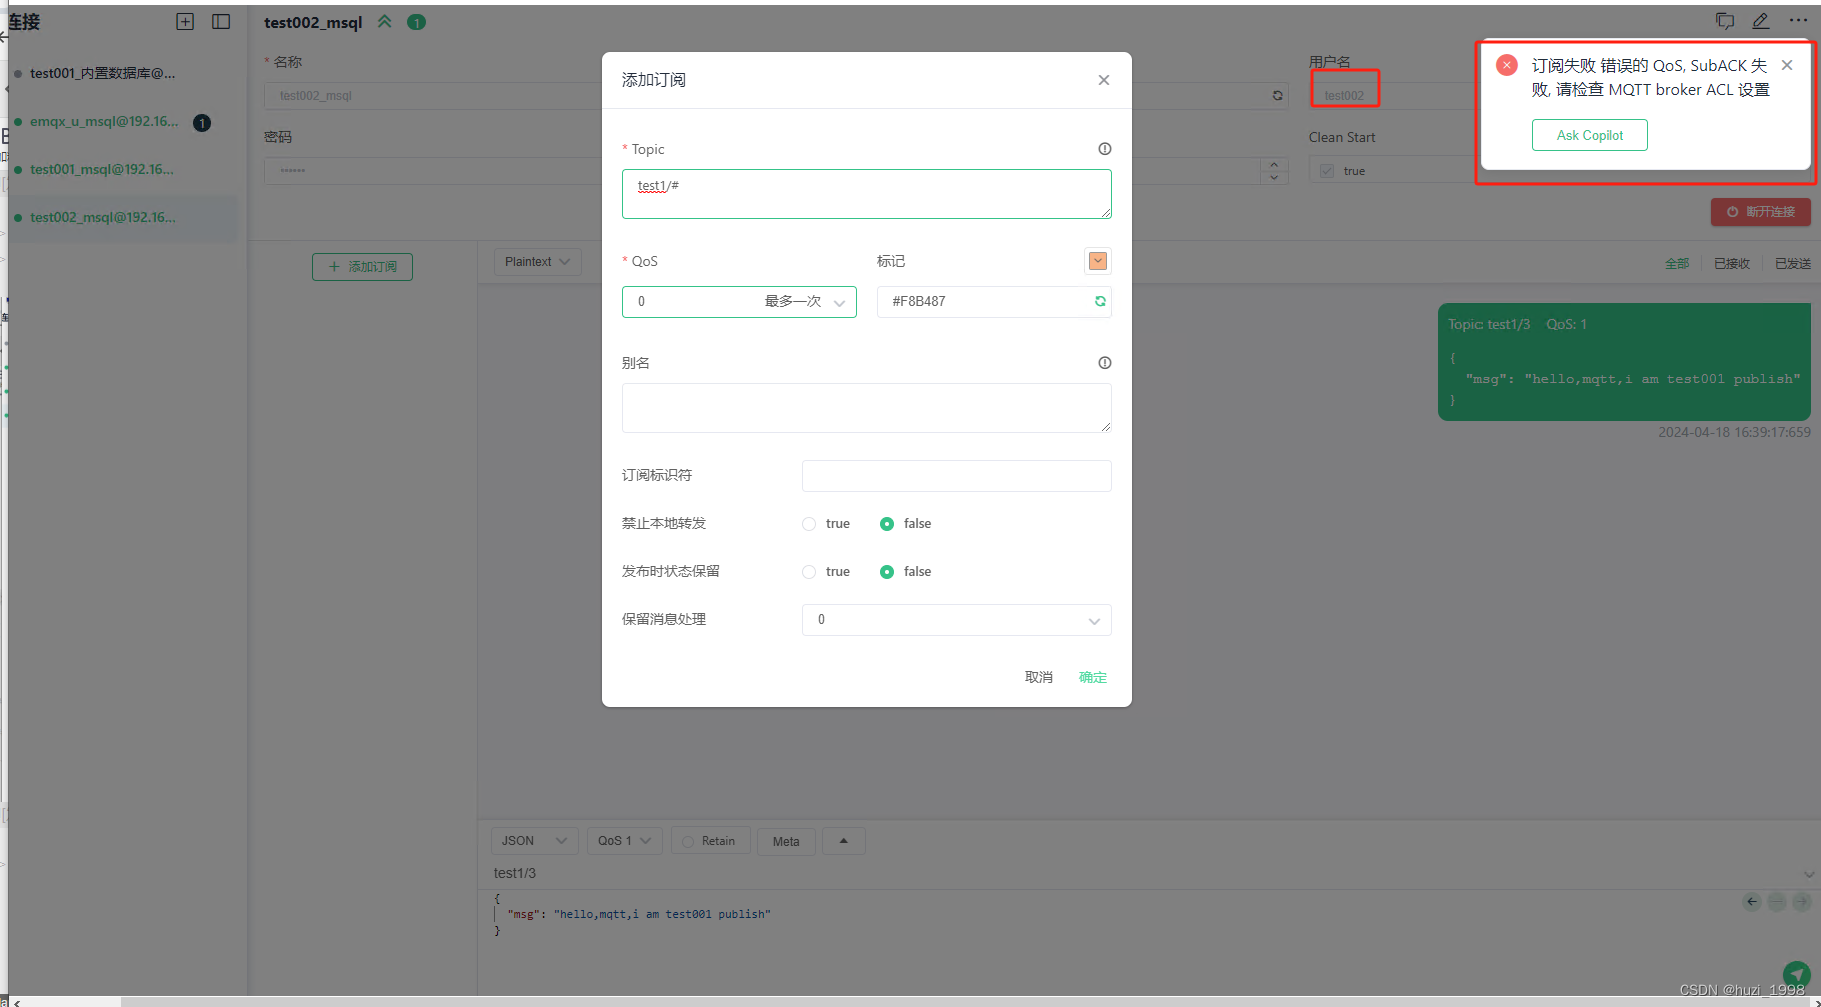Click the Topic input field with test1/#
The height and width of the screenshot is (1007, 1821).
pyautogui.click(x=867, y=194)
